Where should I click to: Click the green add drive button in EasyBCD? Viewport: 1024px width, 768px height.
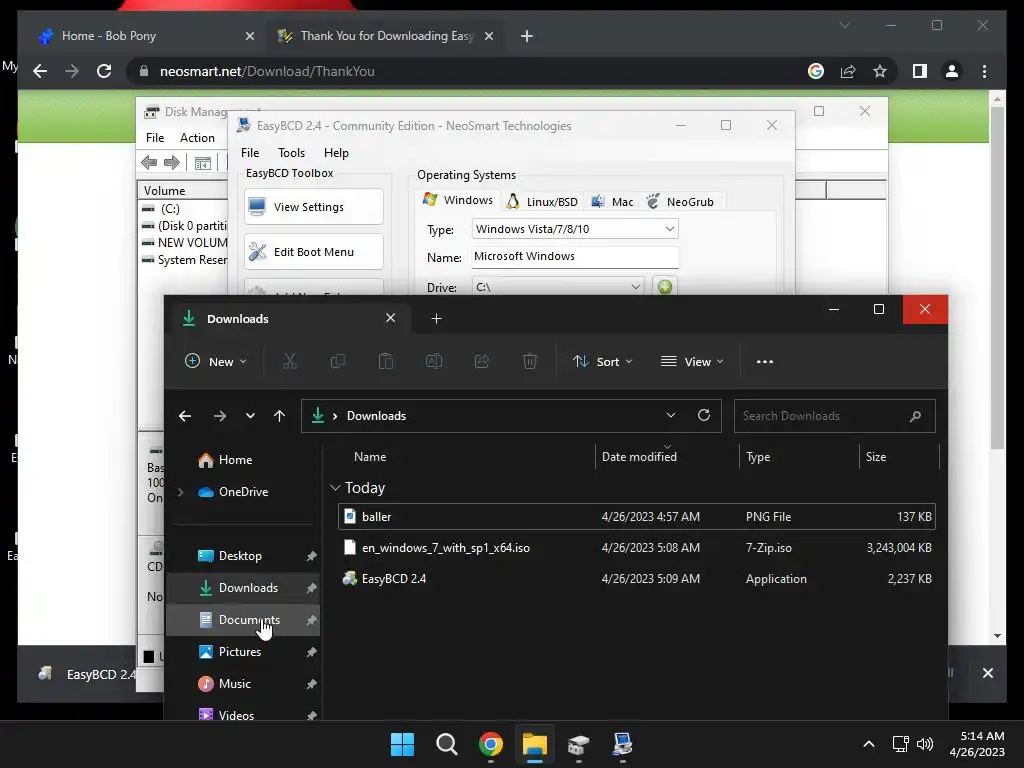click(x=665, y=287)
